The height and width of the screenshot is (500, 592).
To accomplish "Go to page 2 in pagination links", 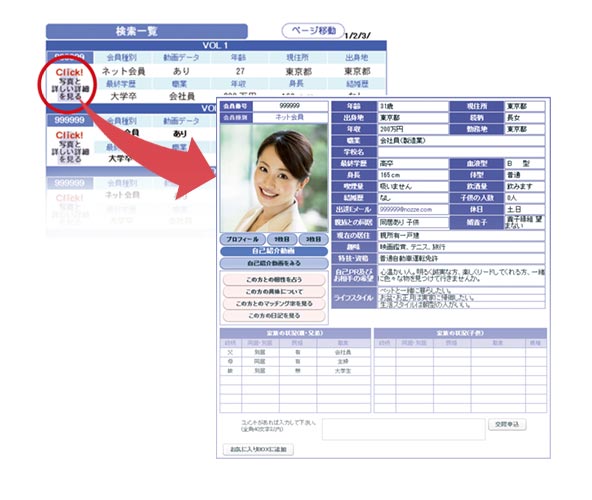I will click(355, 36).
